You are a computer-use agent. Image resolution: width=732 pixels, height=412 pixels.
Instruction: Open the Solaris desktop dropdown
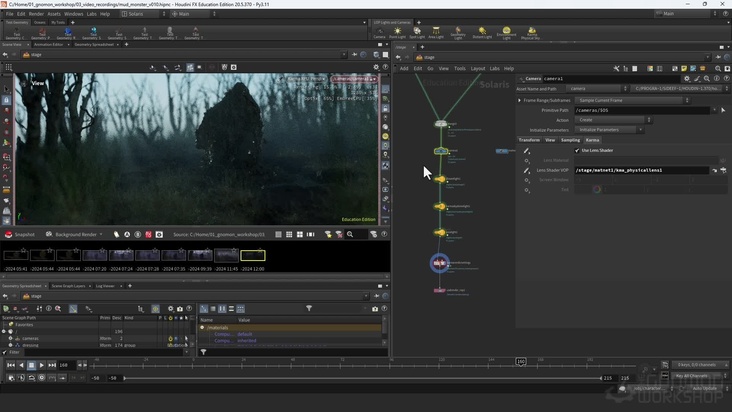pos(143,14)
